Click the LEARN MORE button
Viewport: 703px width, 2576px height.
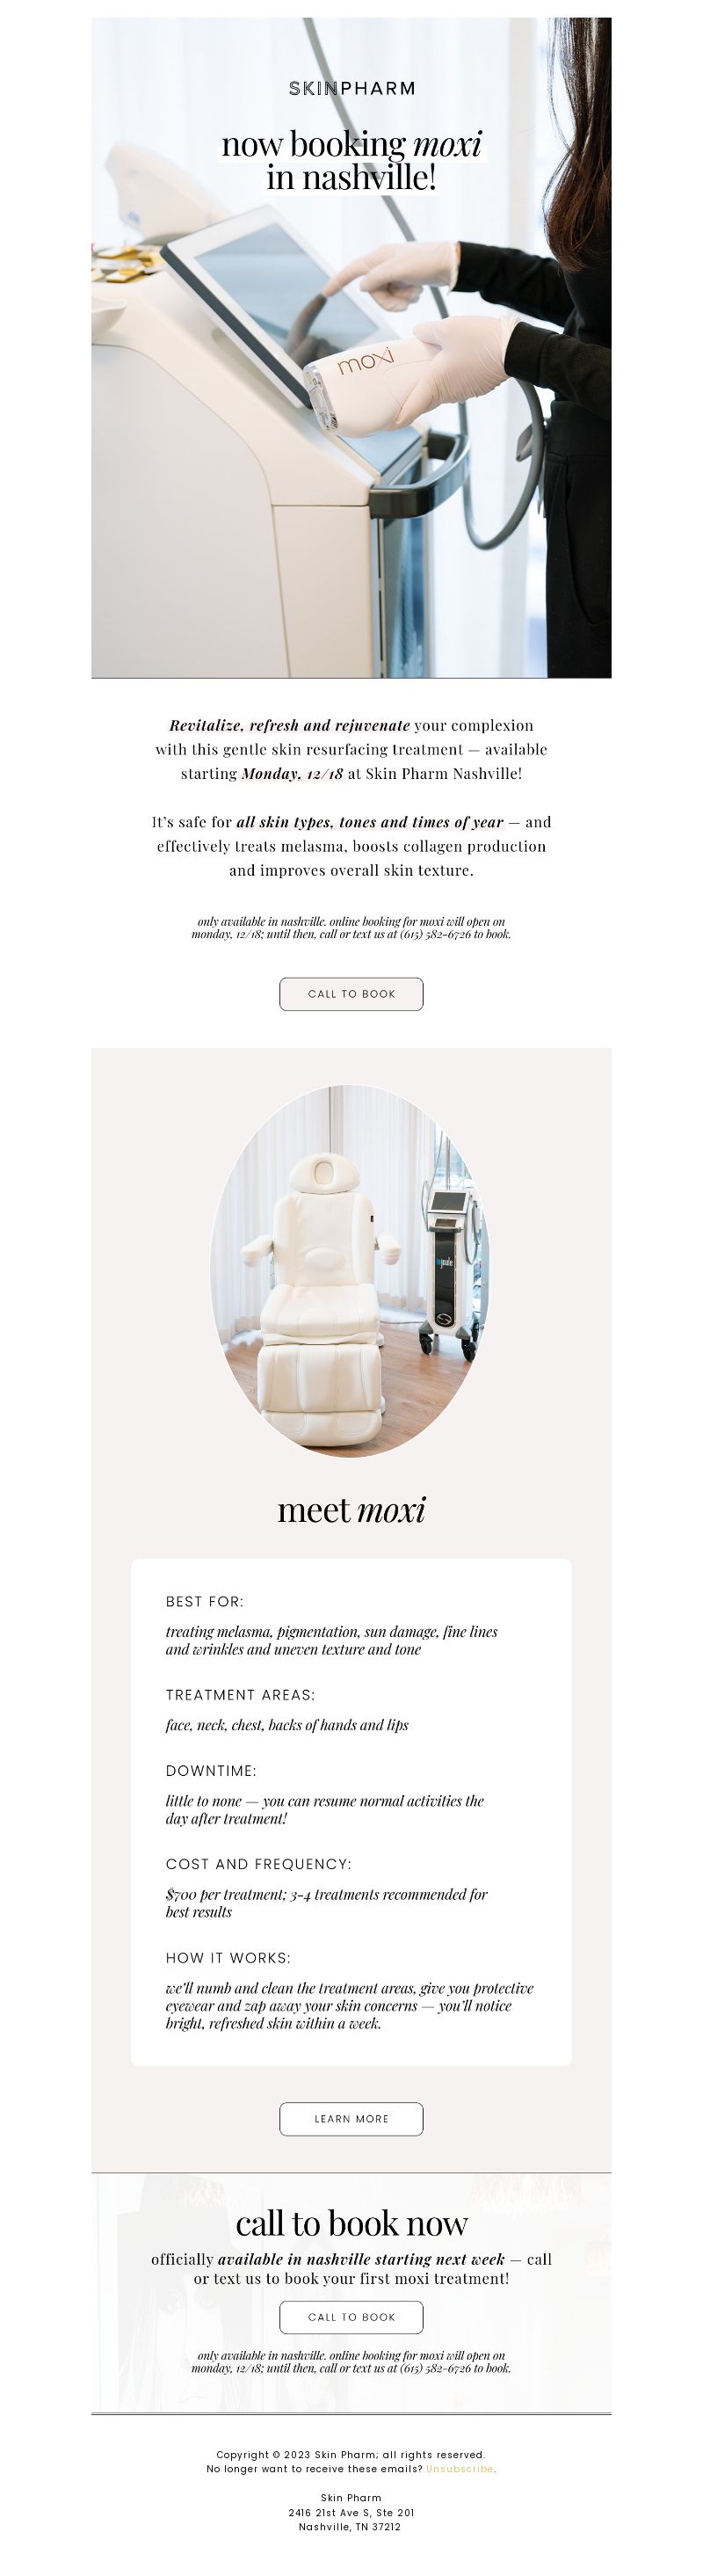pyautogui.click(x=351, y=2119)
